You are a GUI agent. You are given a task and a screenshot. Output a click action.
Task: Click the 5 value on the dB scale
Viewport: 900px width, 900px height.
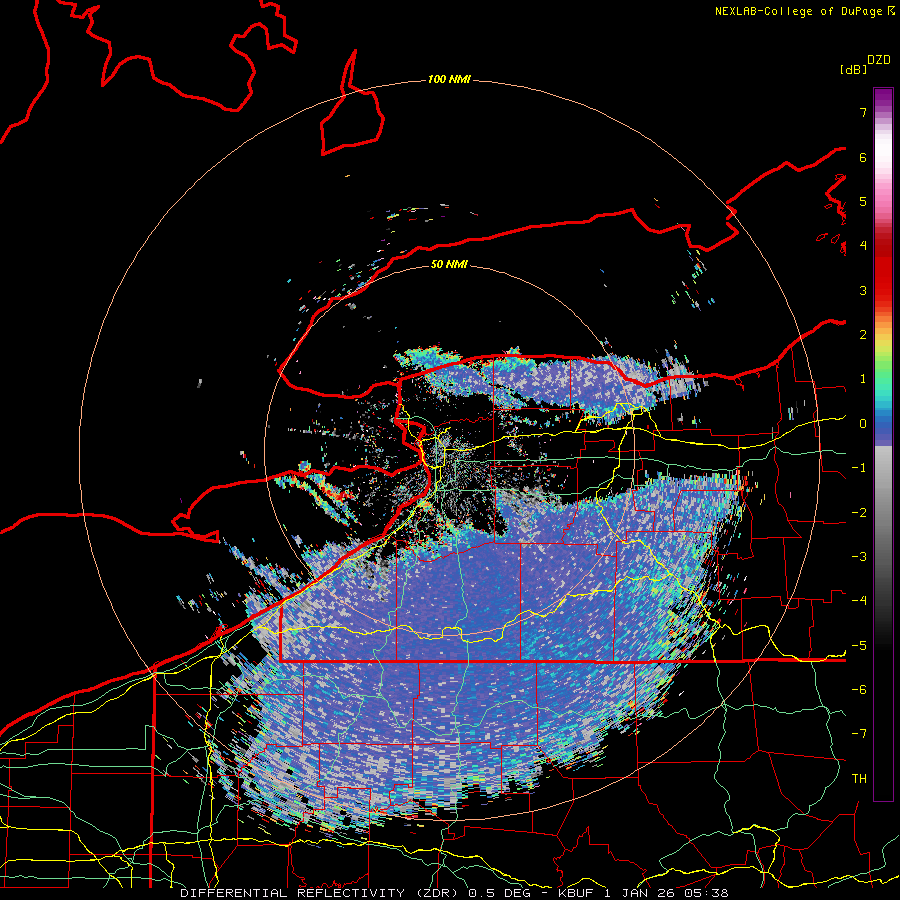863,201
